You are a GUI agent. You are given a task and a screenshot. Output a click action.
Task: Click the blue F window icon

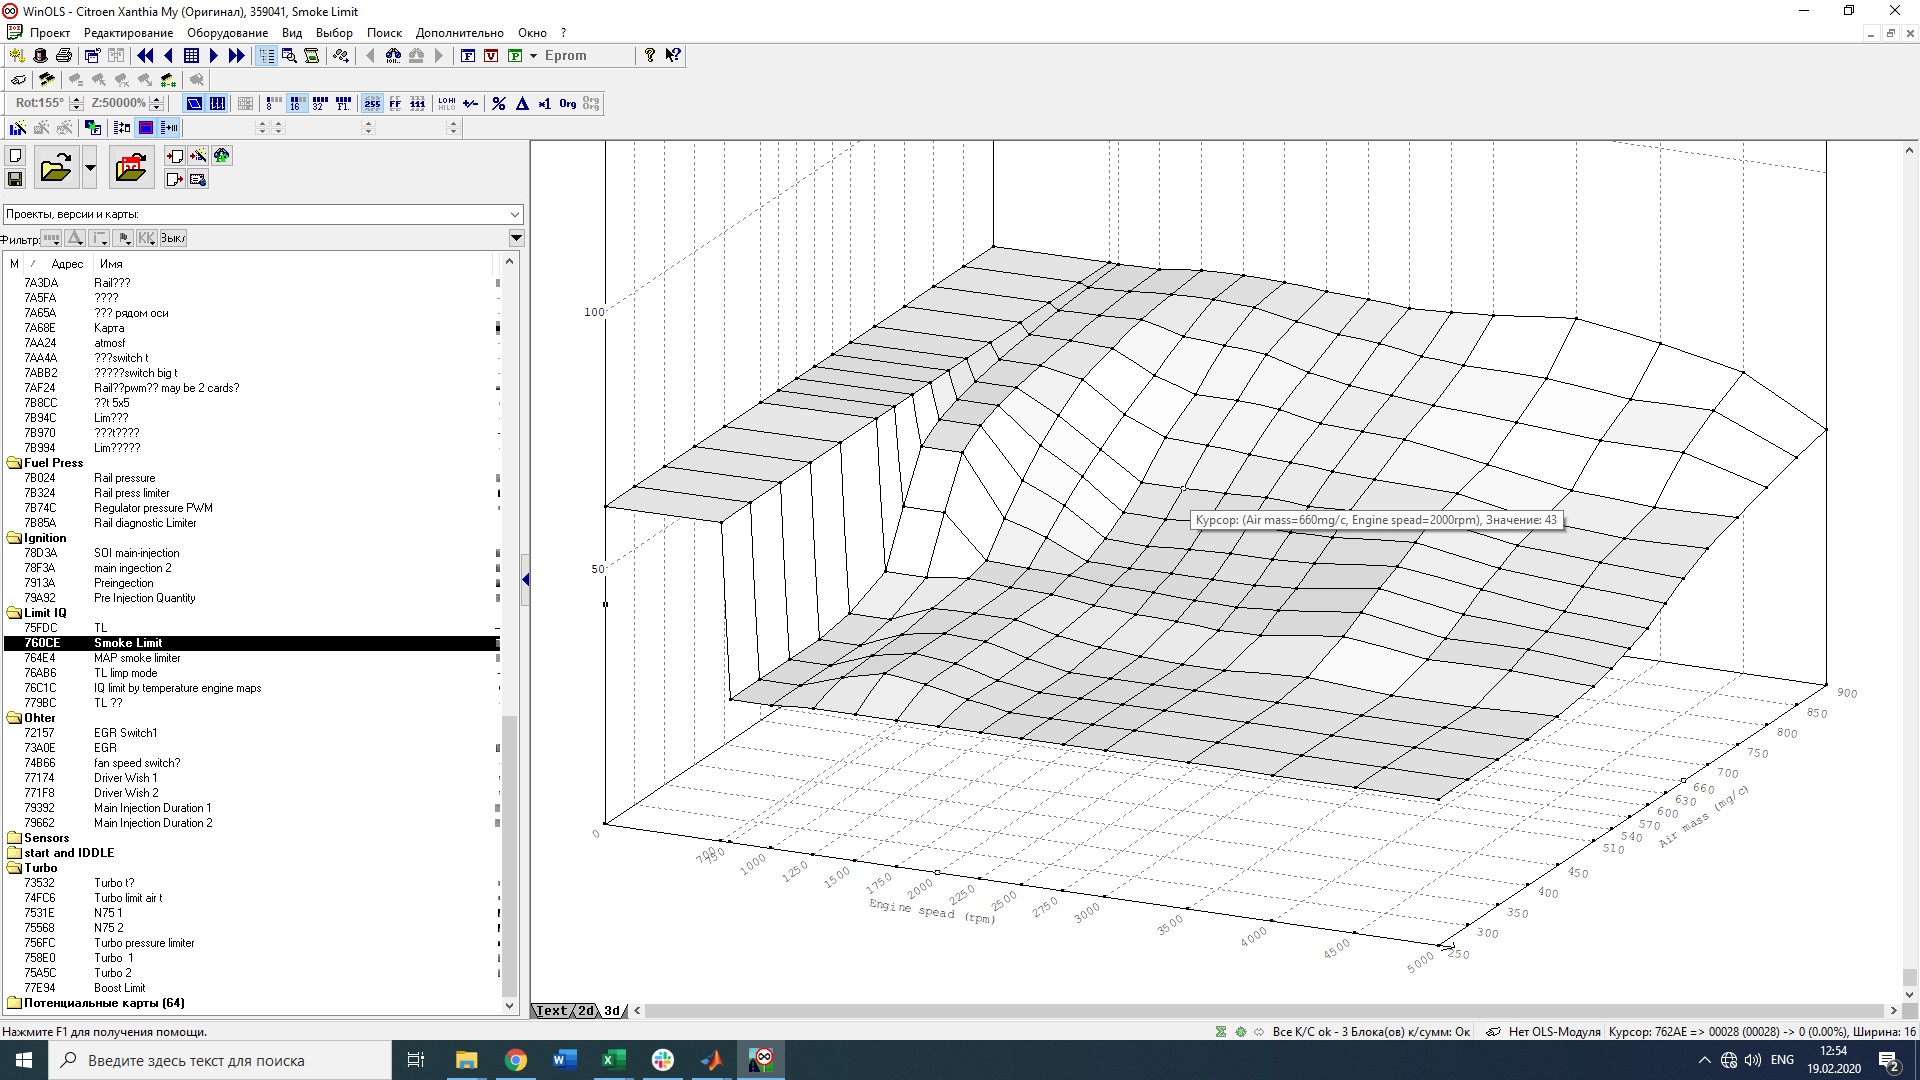[x=468, y=56]
